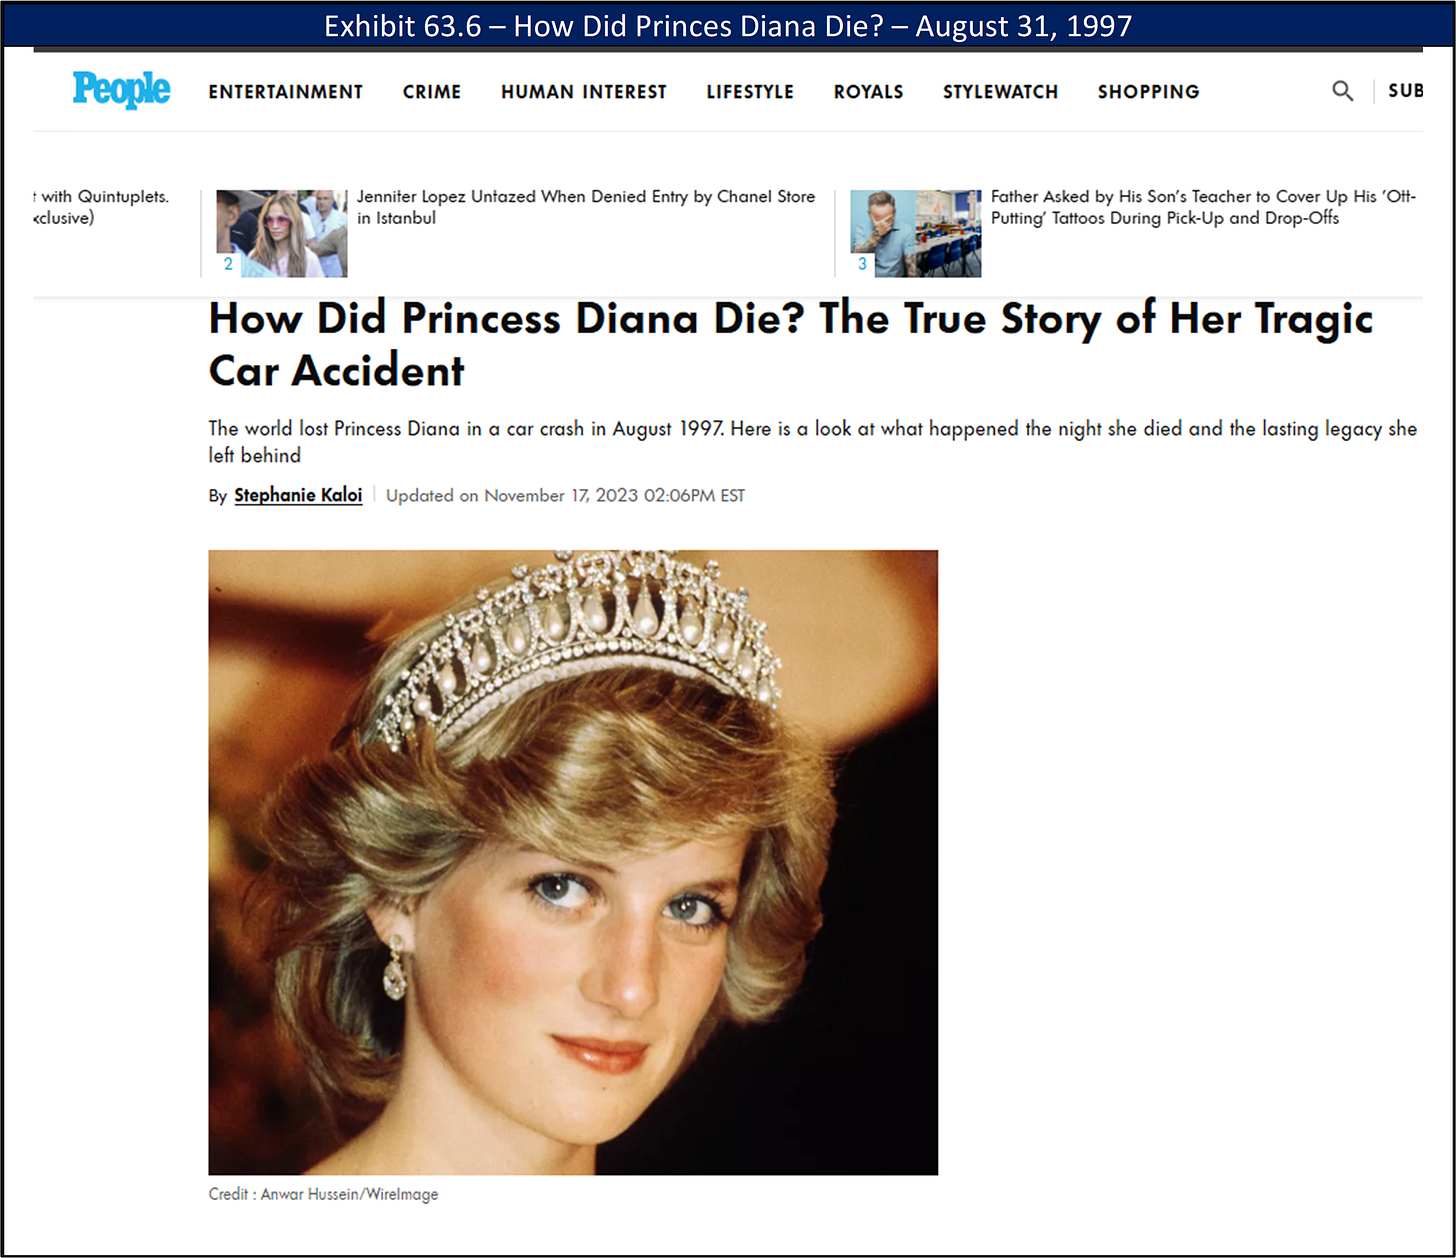Click the Updated November 17, 2023 timestamp

point(565,495)
